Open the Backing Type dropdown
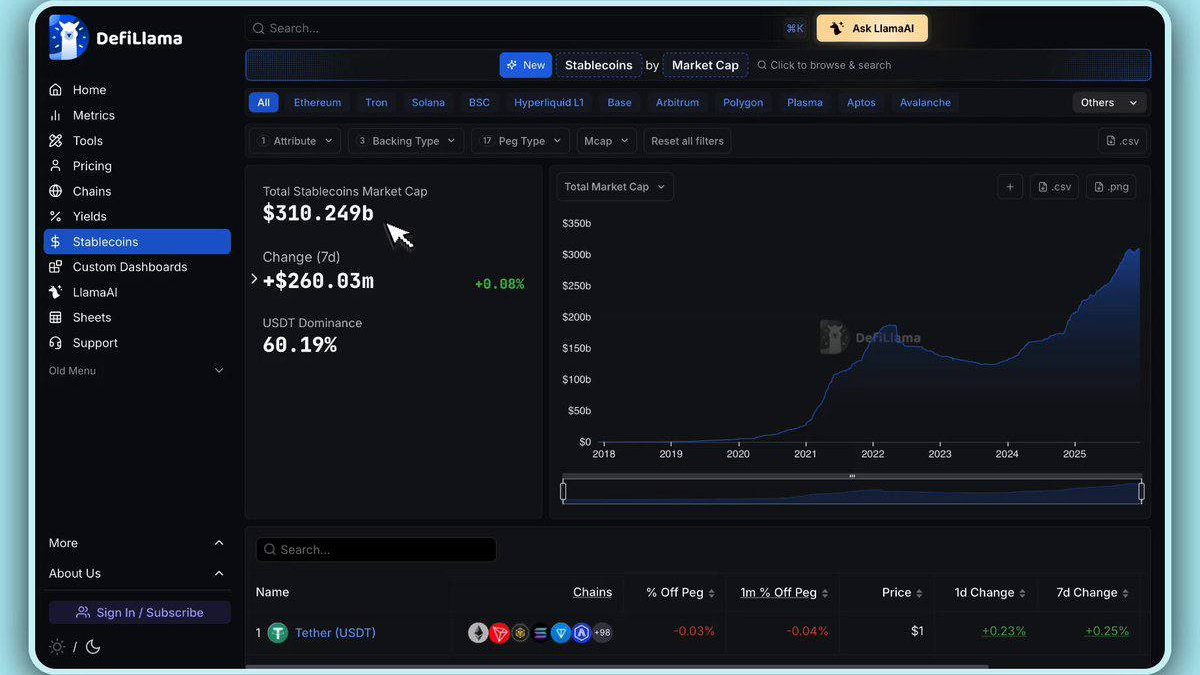Image resolution: width=1200 pixels, height=675 pixels. [406, 141]
